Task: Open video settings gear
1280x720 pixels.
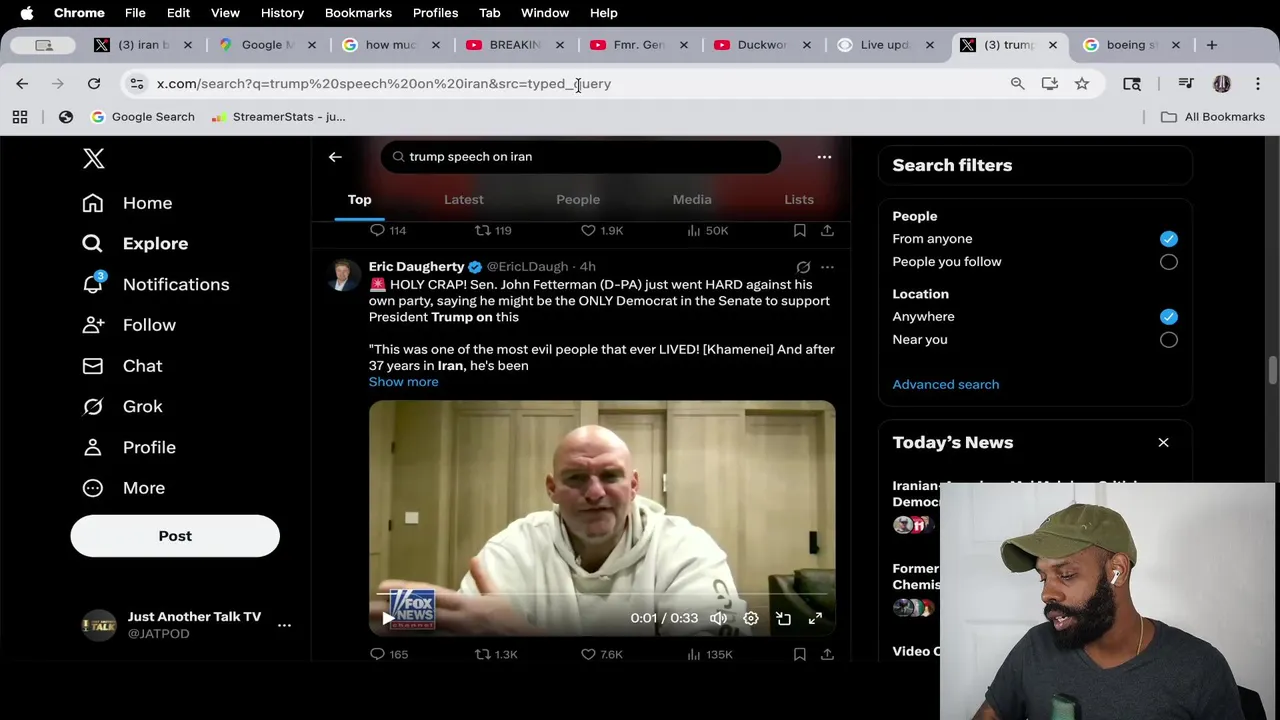Action: (751, 618)
